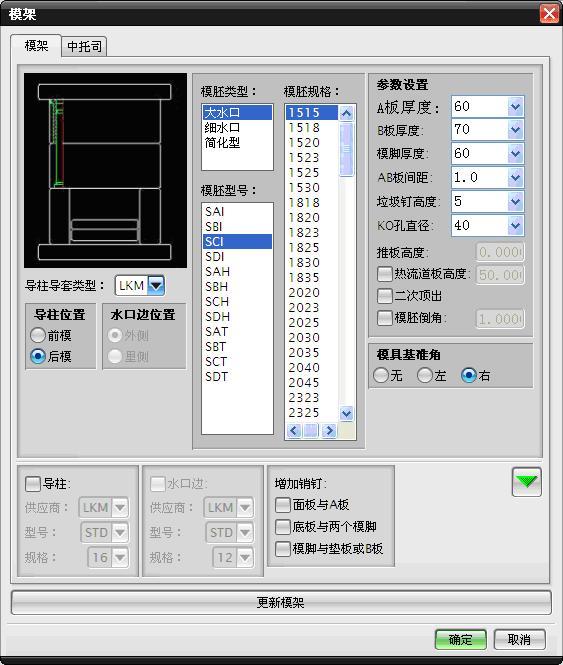The width and height of the screenshot is (563, 665).
Task: Select specification 2030
Action: [312, 338]
